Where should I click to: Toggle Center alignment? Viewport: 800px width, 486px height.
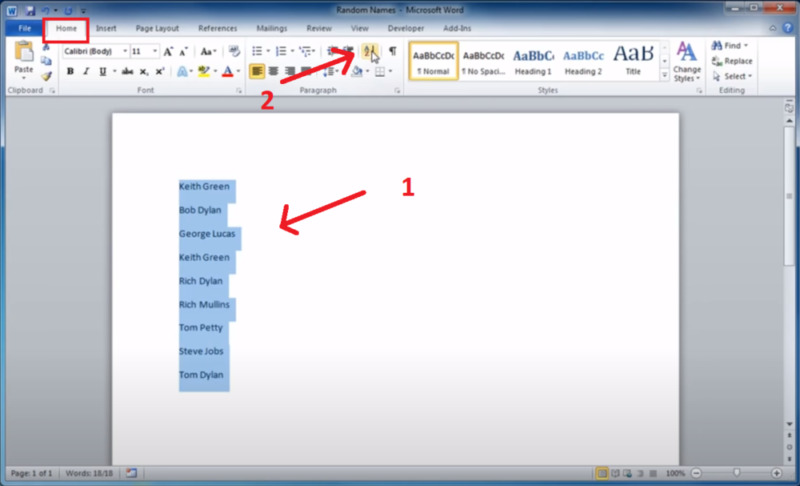(x=273, y=71)
